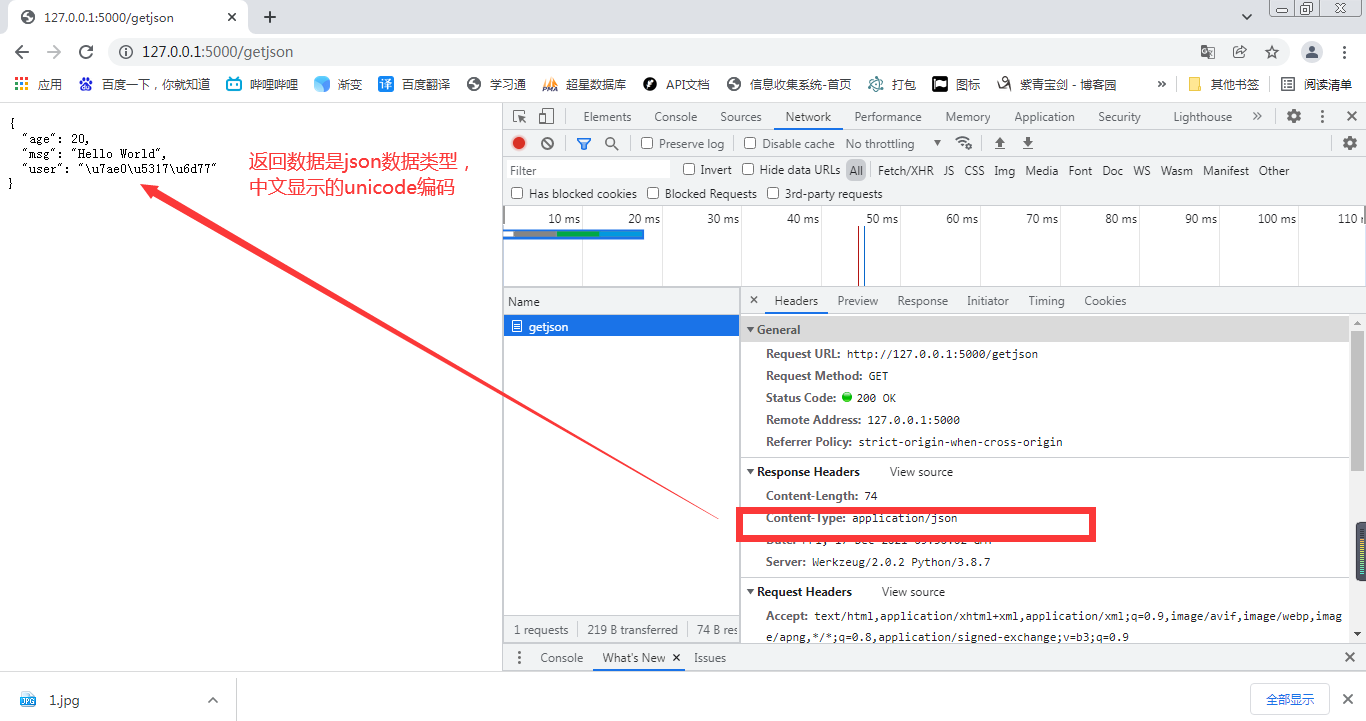
Task: Click the share page icon
Action: point(1240,52)
